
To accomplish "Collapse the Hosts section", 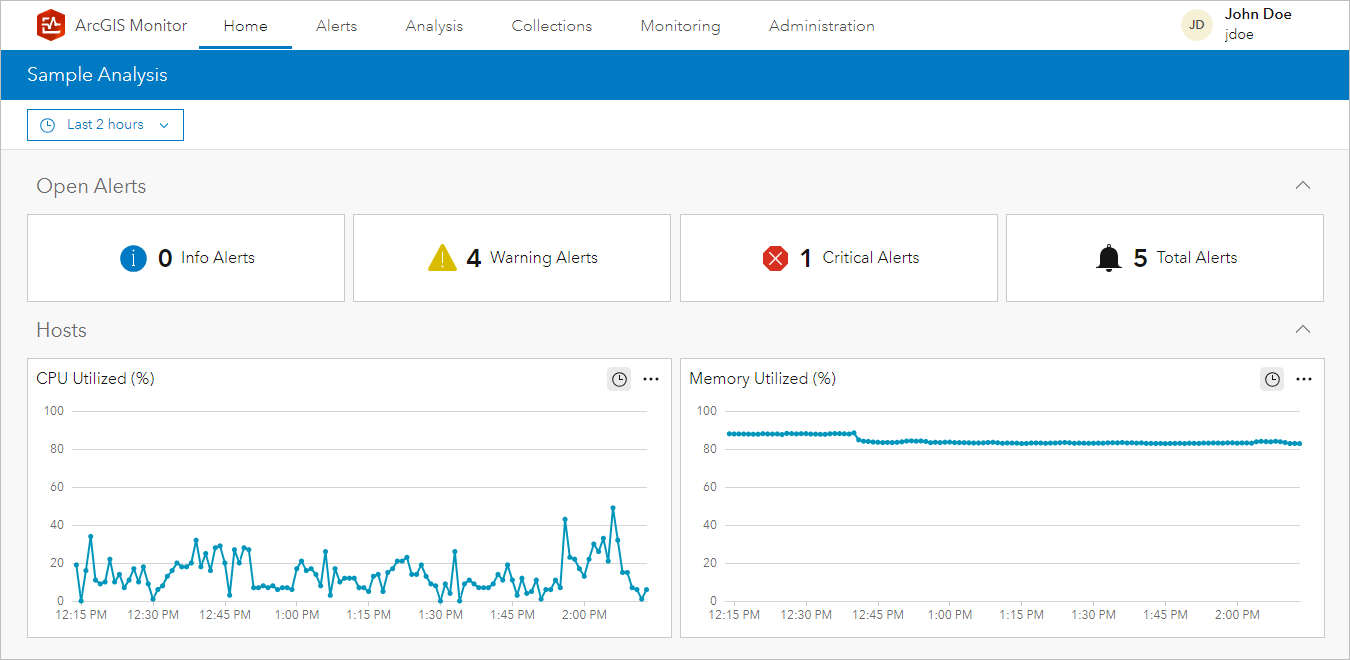I will tap(1302, 329).
